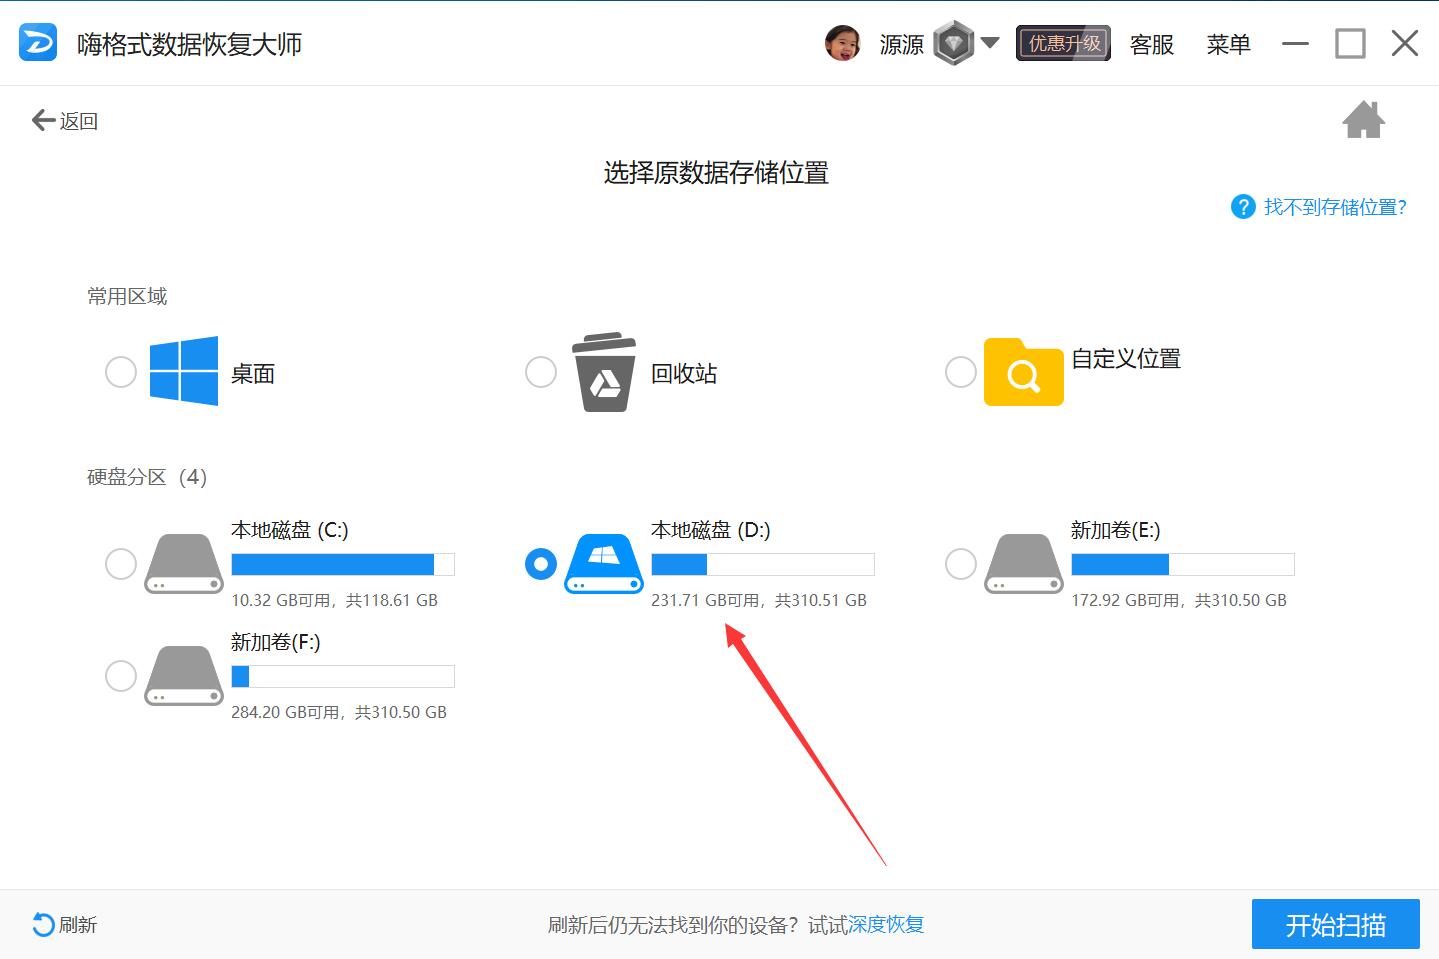Click the 本地磁盘 (C:) label
Screen dimensions: 1439x959
coord(290,530)
